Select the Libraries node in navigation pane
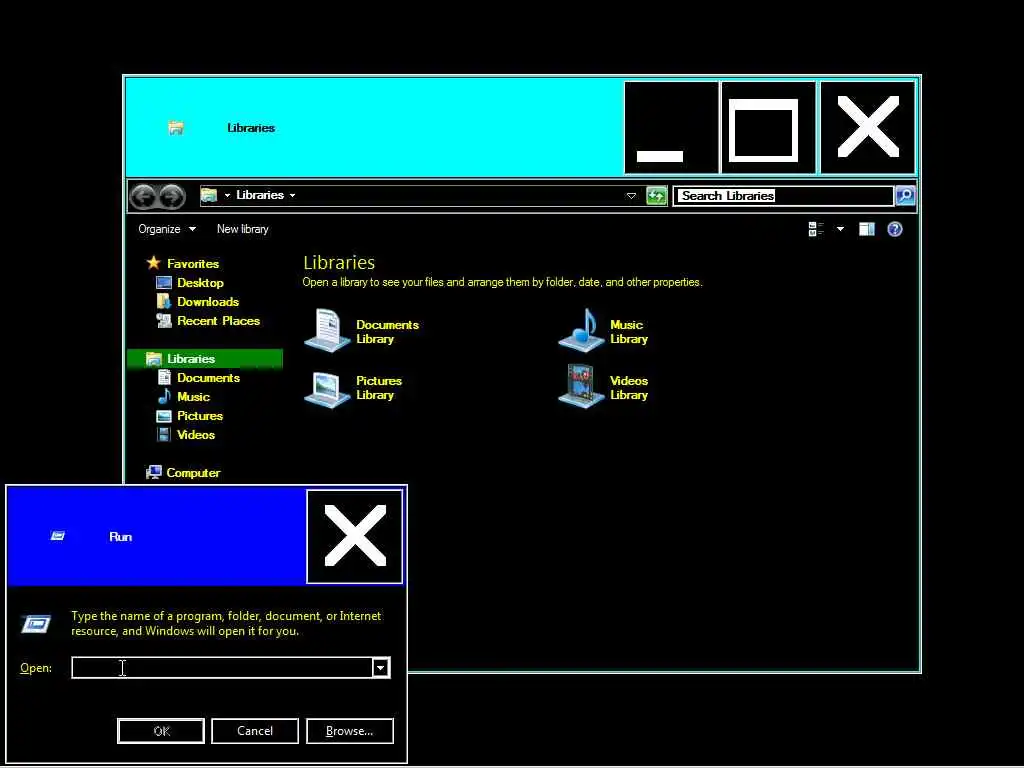The height and width of the screenshot is (768, 1024). click(x=205, y=359)
